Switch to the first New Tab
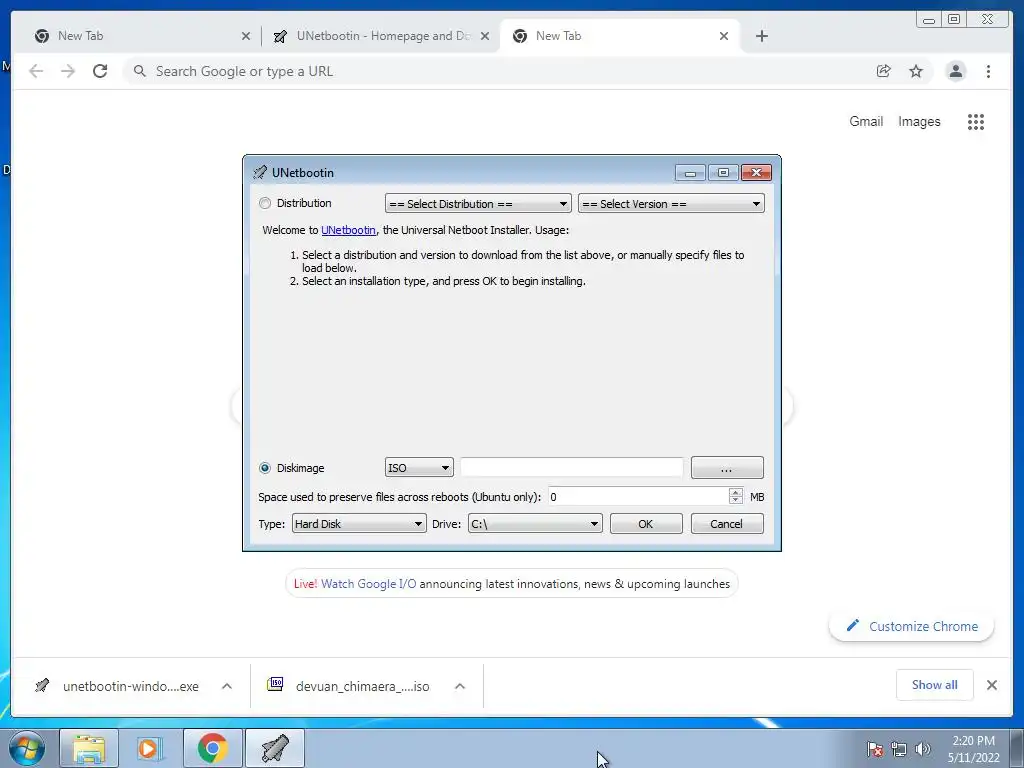This screenshot has height=768, width=1024. [140, 36]
